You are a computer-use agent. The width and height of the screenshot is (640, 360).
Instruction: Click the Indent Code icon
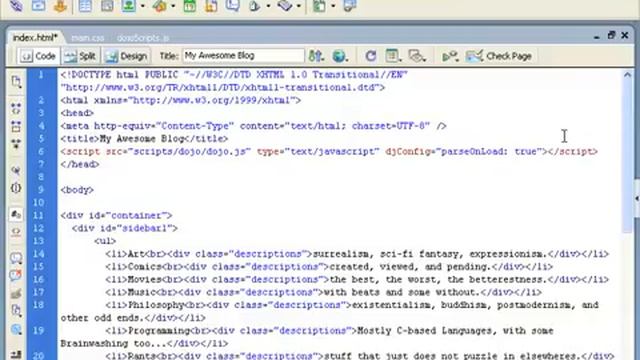tap(16, 354)
